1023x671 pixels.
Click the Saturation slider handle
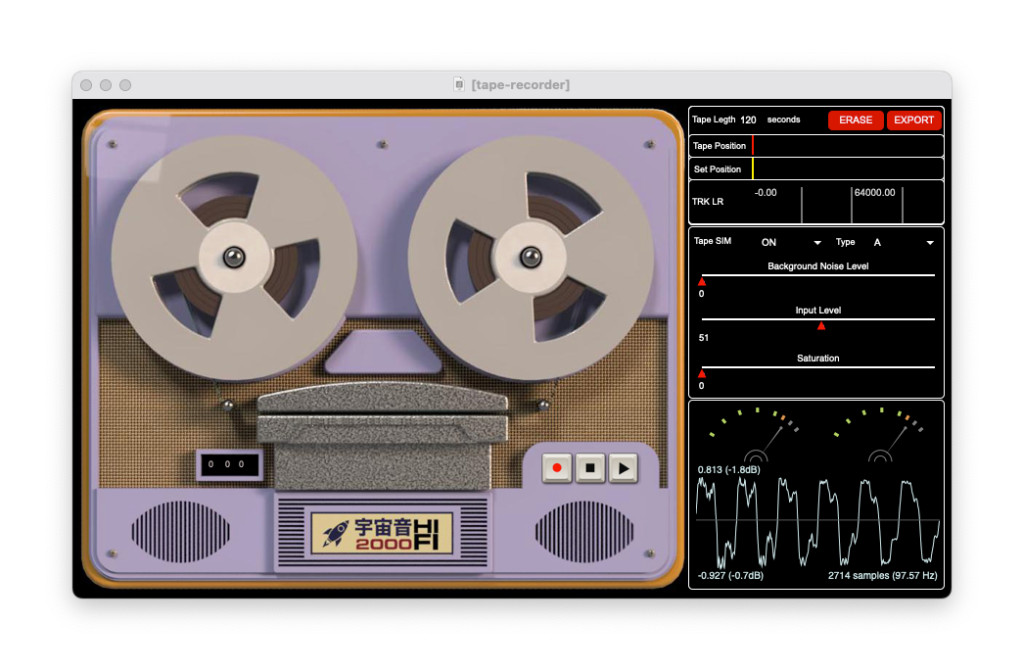(702, 374)
